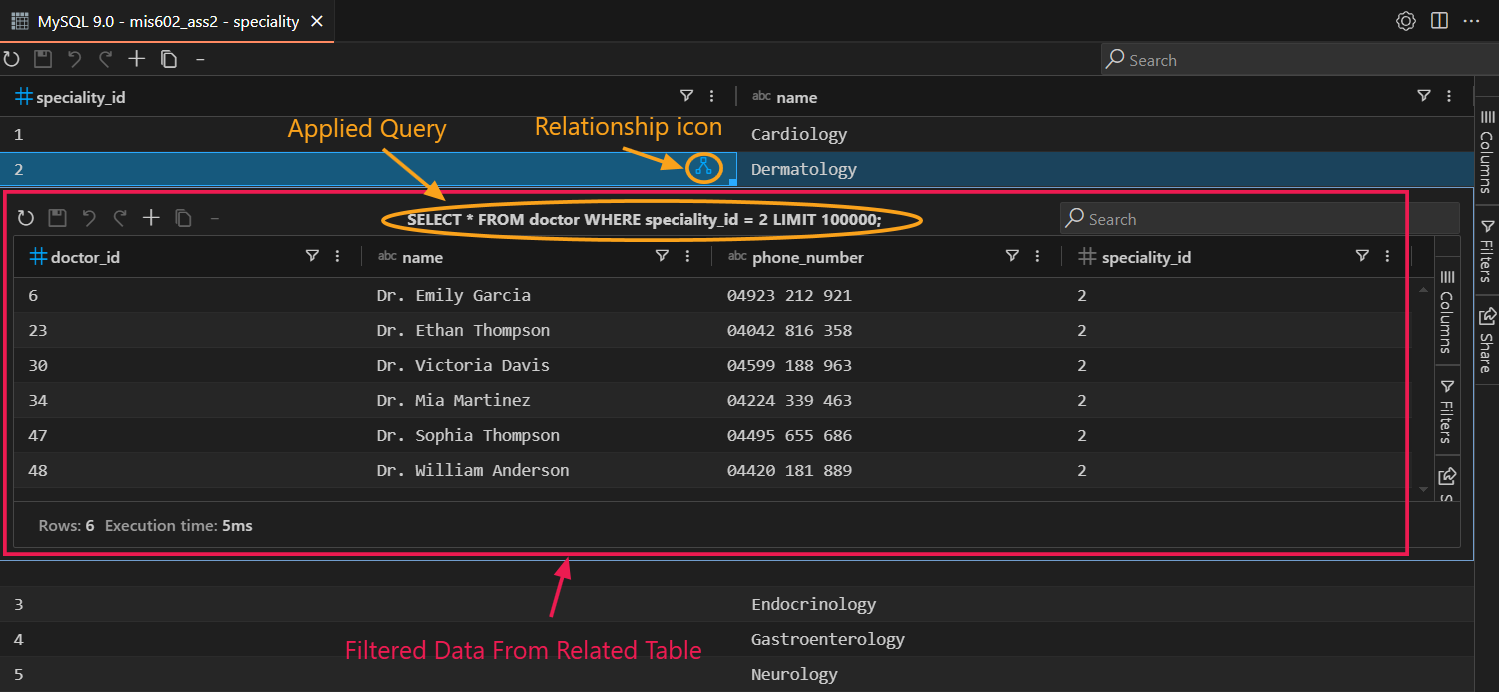Sort by outer speciality_id column header
The height and width of the screenshot is (692, 1499).
point(80,97)
